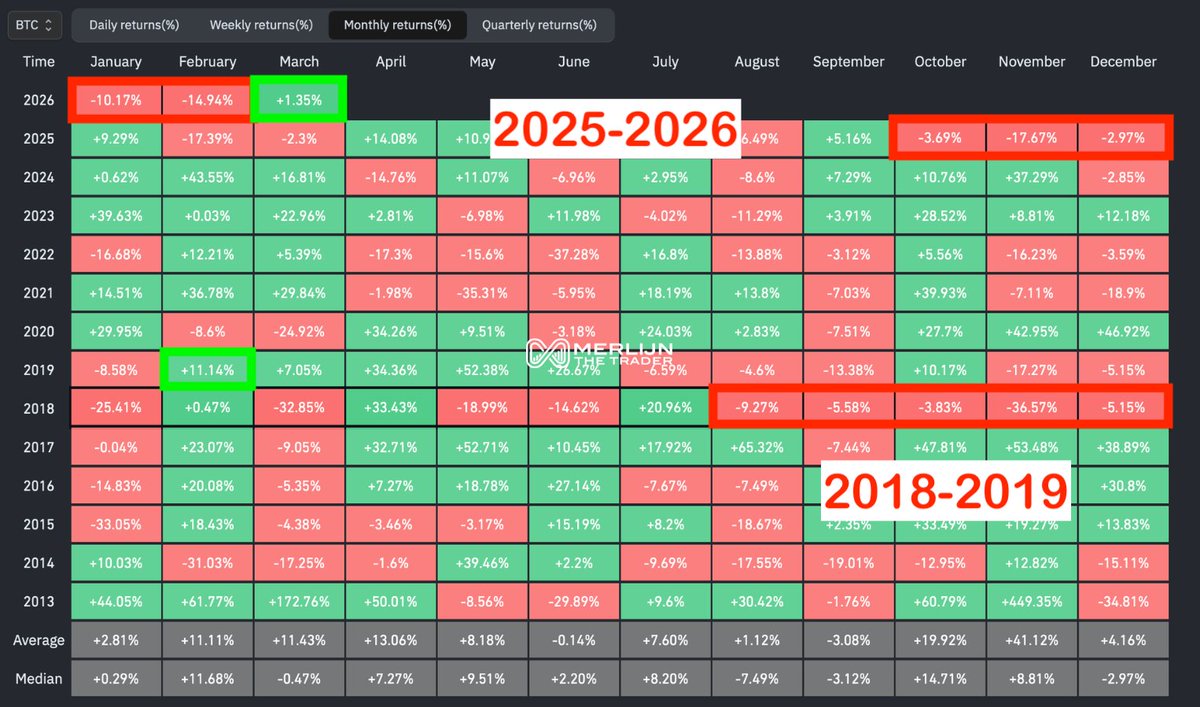
Task: Select the Average October value +19.92%
Action: coord(940,641)
